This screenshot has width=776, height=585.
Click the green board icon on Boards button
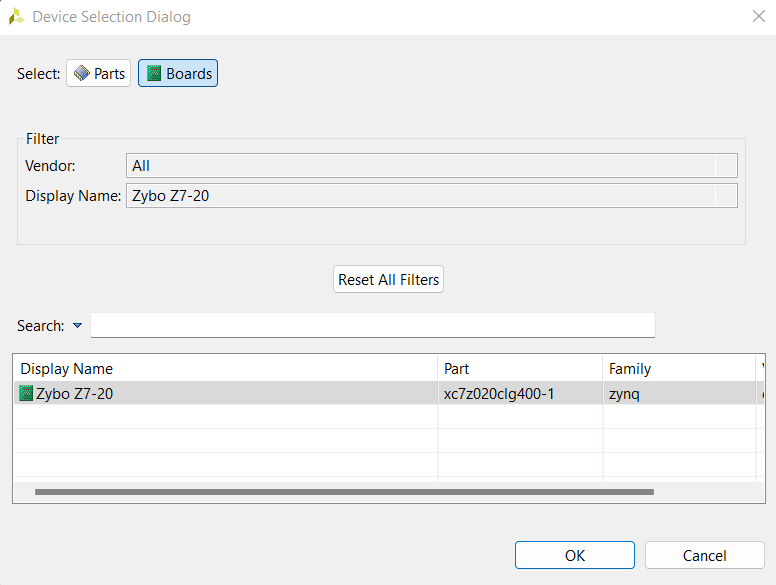(x=154, y=74)
